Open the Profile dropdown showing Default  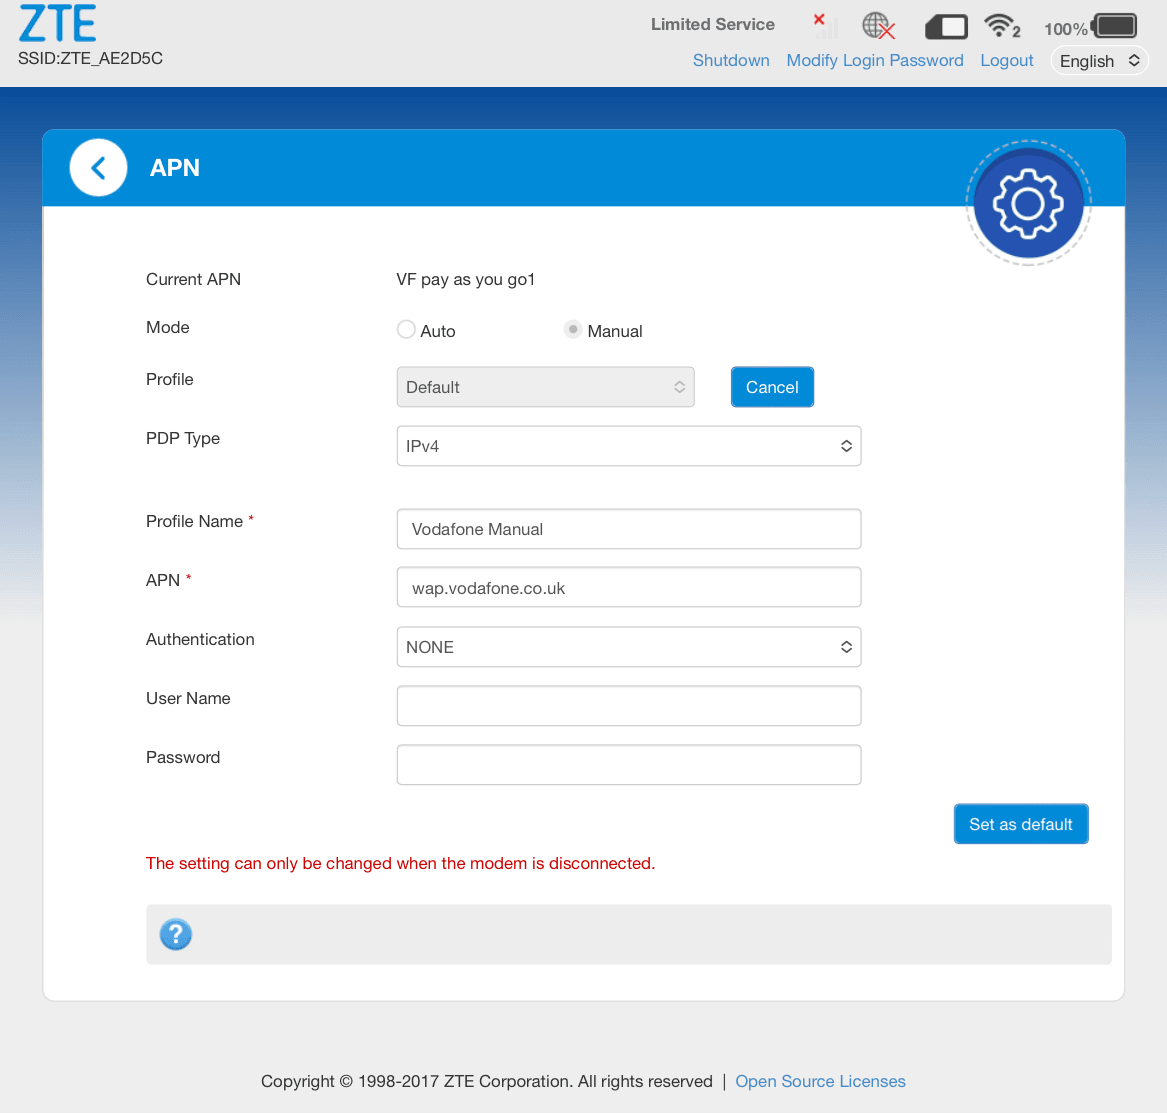[x=546, y=387]
